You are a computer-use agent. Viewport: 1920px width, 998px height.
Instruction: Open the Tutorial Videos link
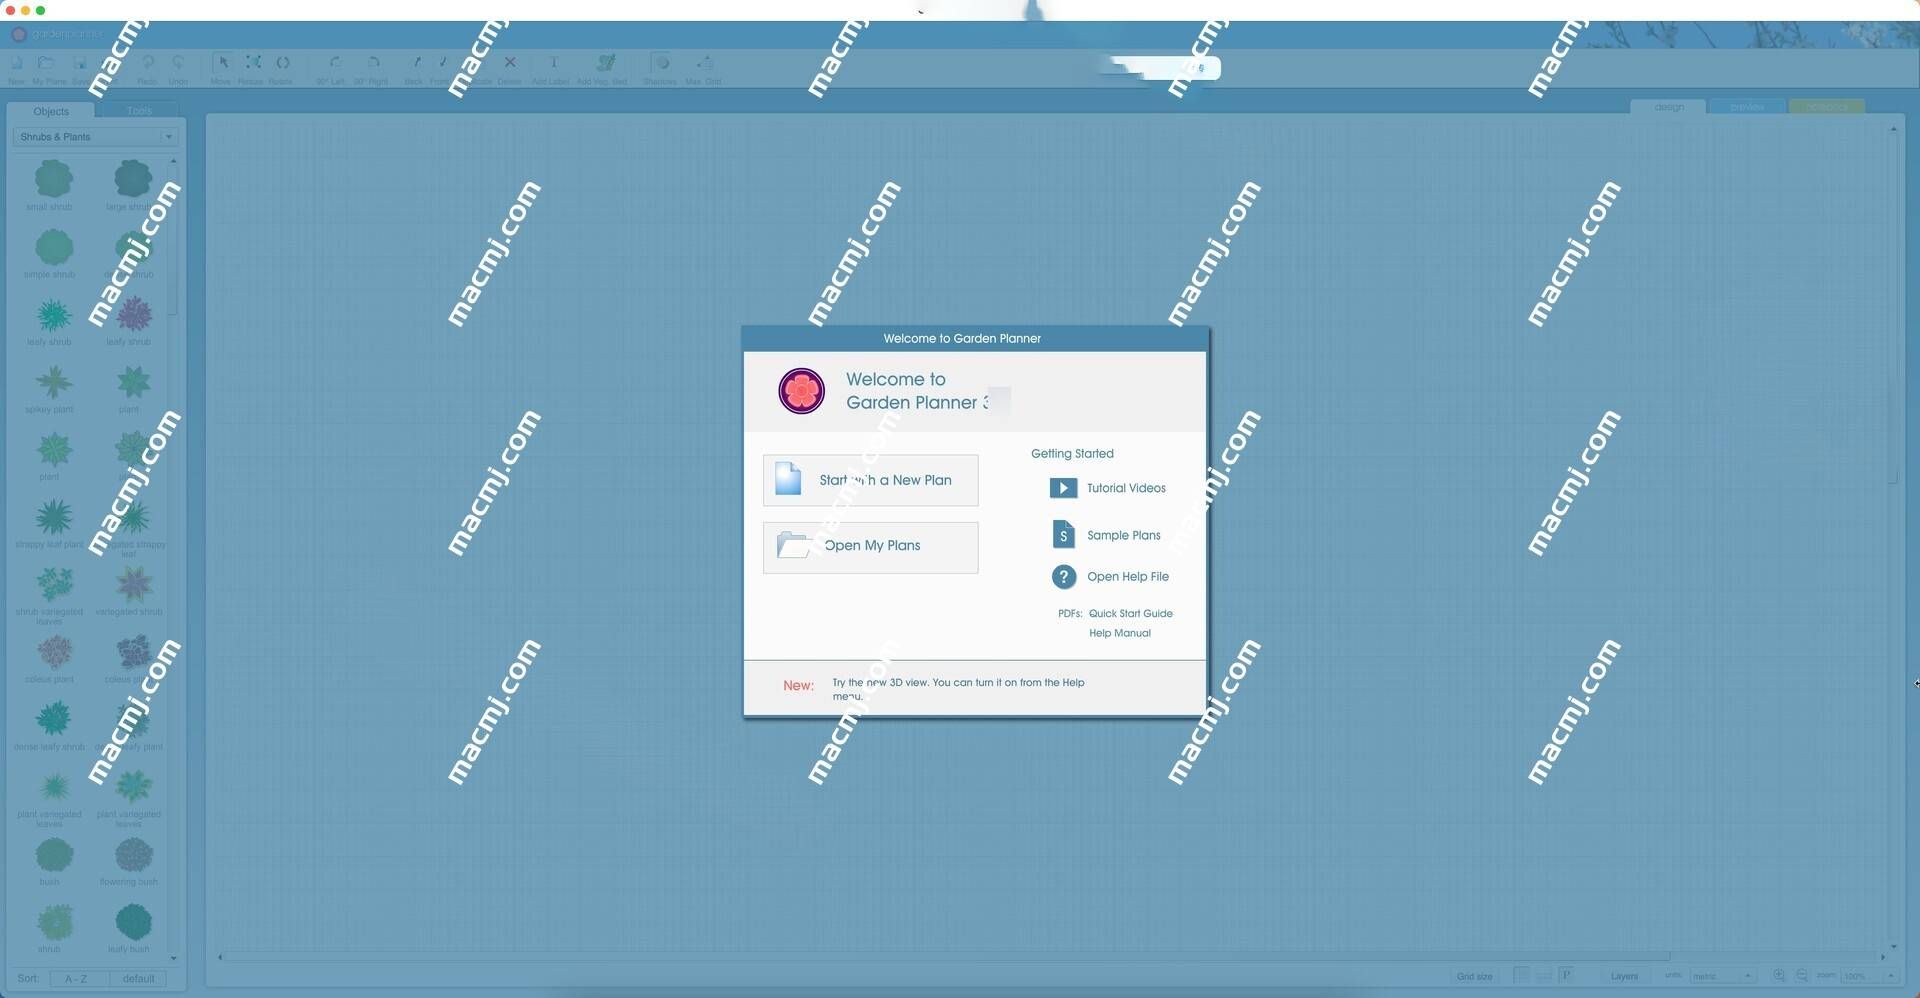pyautogui.click(x=1126, y=488)
